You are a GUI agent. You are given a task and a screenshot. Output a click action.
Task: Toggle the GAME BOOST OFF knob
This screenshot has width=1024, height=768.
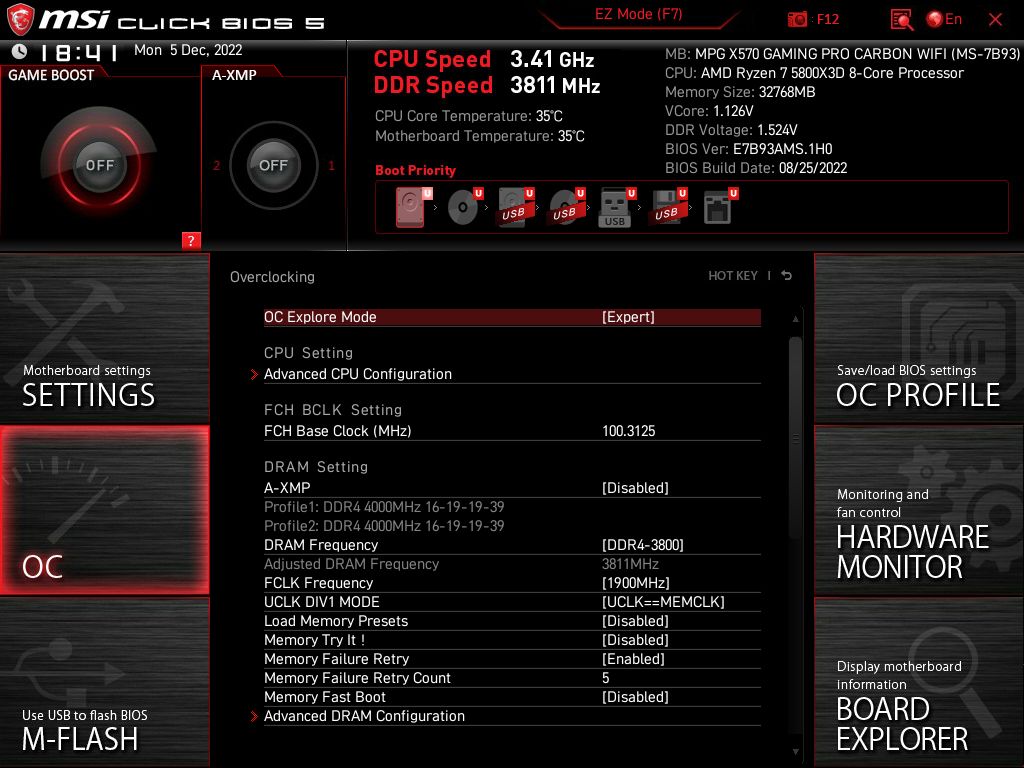pyautogui.click(x=99, y=165)
